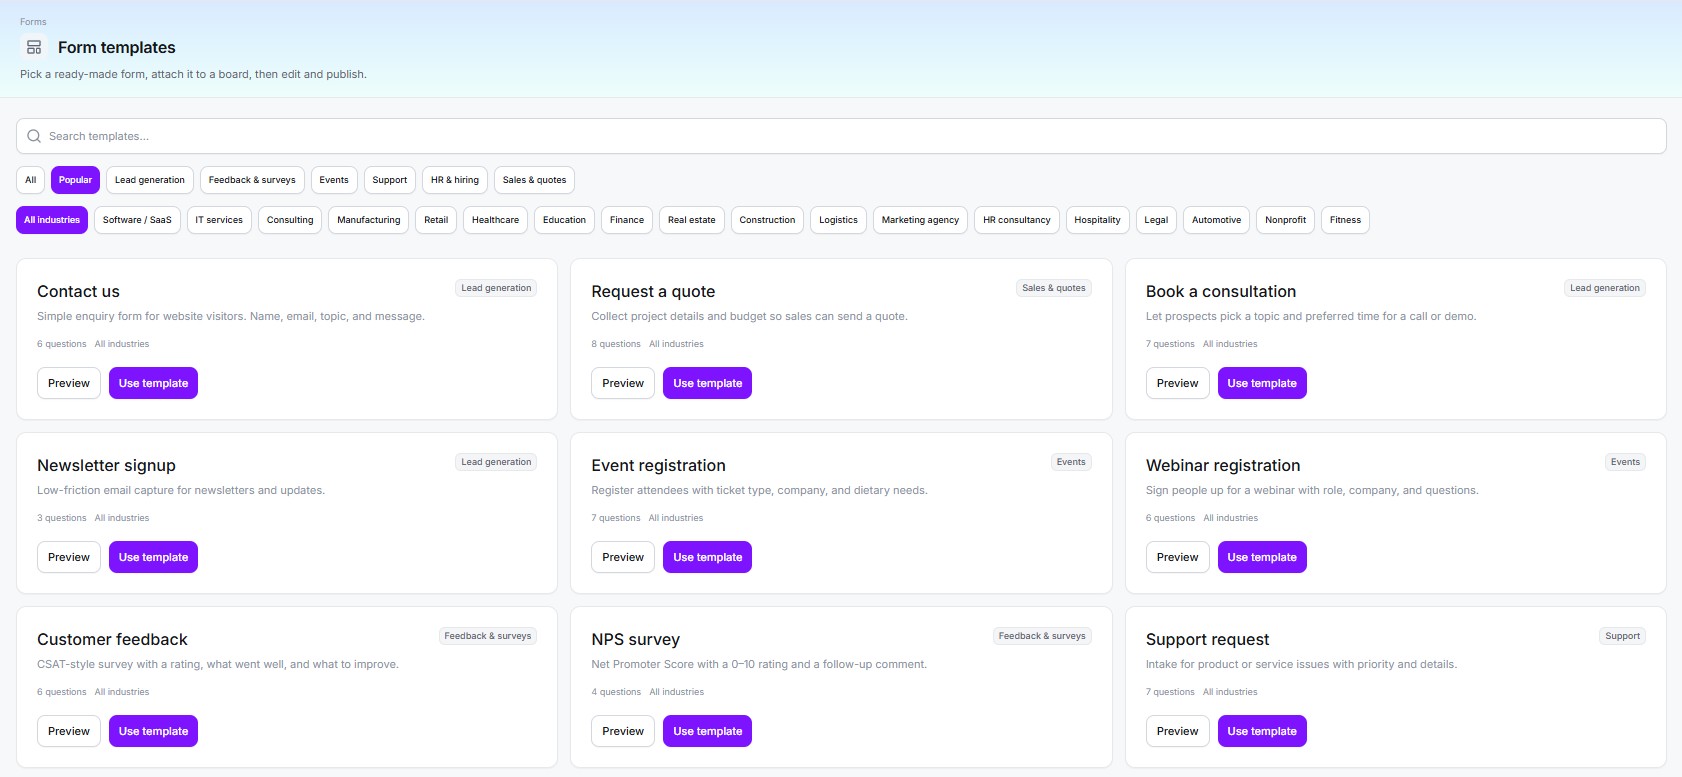Click the Form templates header icon

[34, 47]
